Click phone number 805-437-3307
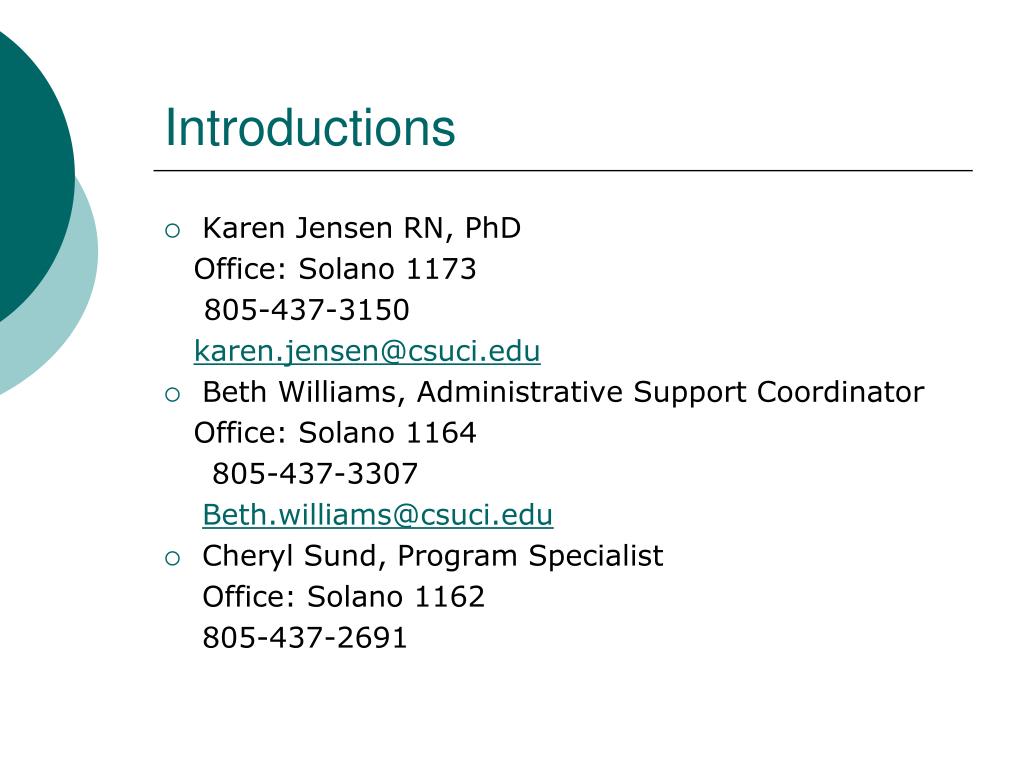This screenshot has width=1024, height=768. coord(315,474)
